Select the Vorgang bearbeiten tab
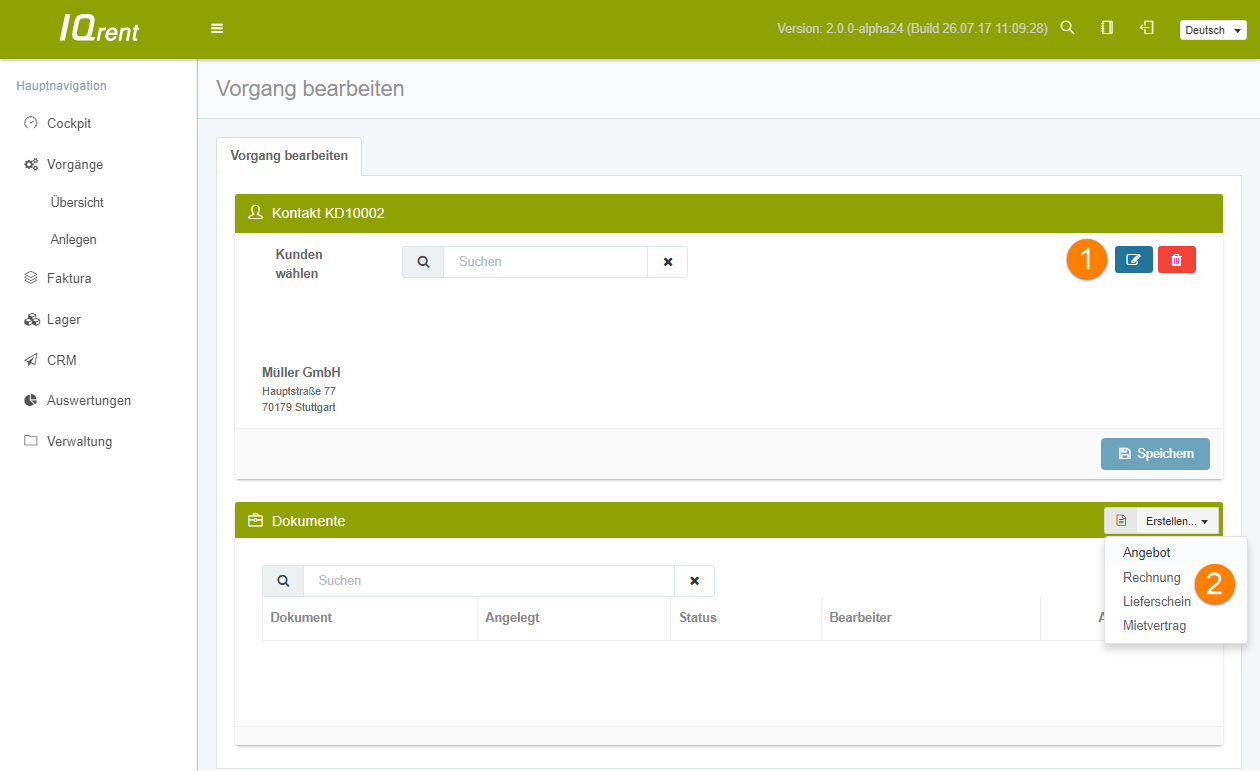 [289, 156]
